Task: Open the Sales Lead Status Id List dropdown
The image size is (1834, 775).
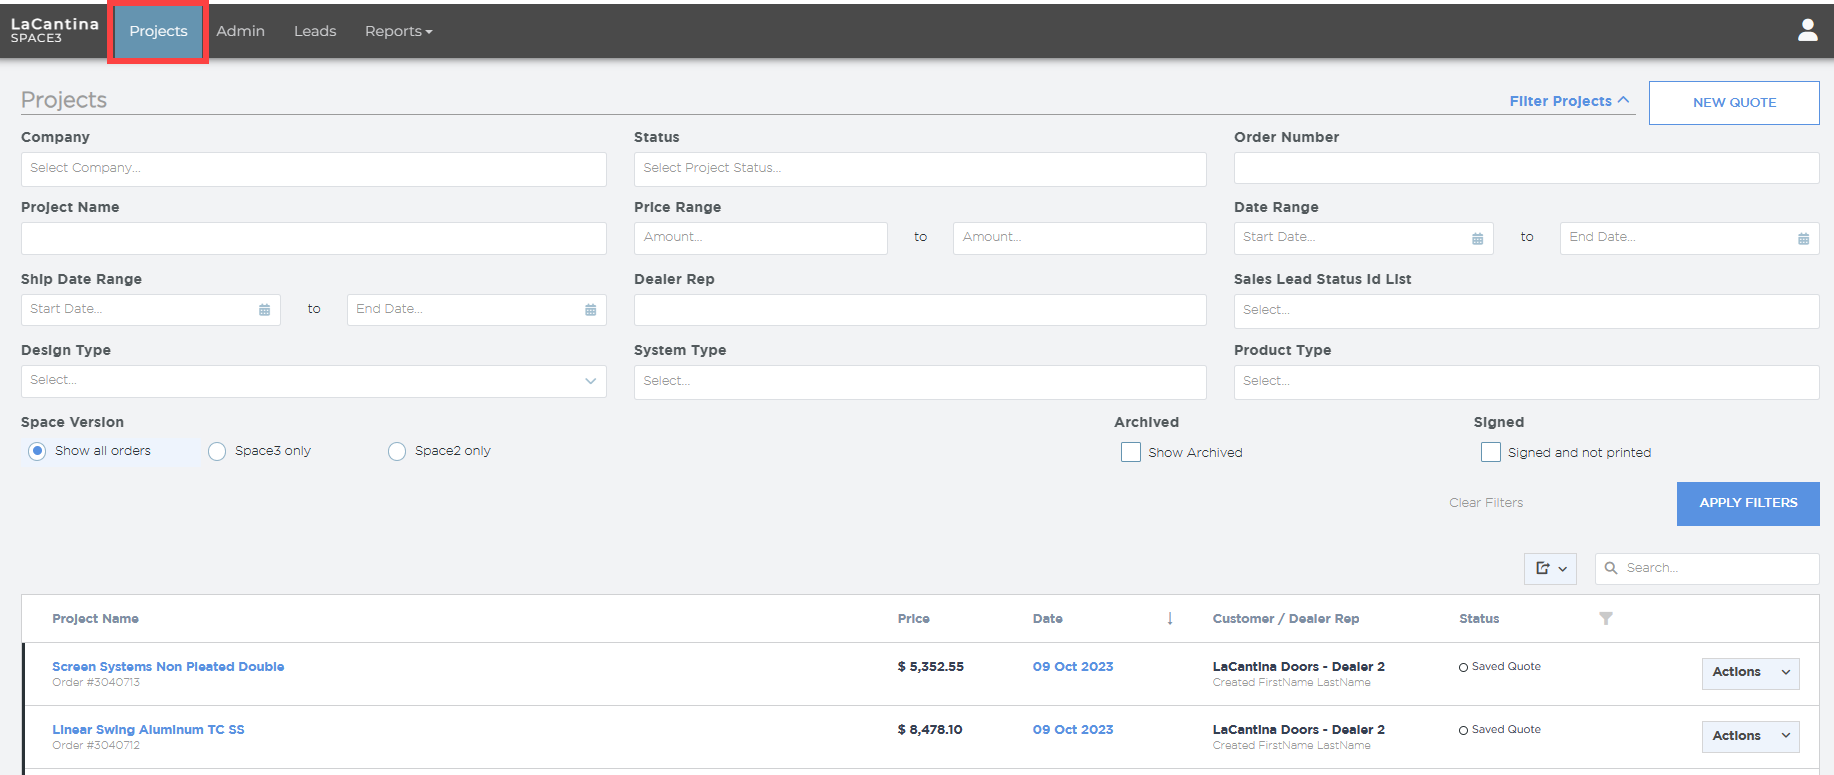Action: [1526, 311]
